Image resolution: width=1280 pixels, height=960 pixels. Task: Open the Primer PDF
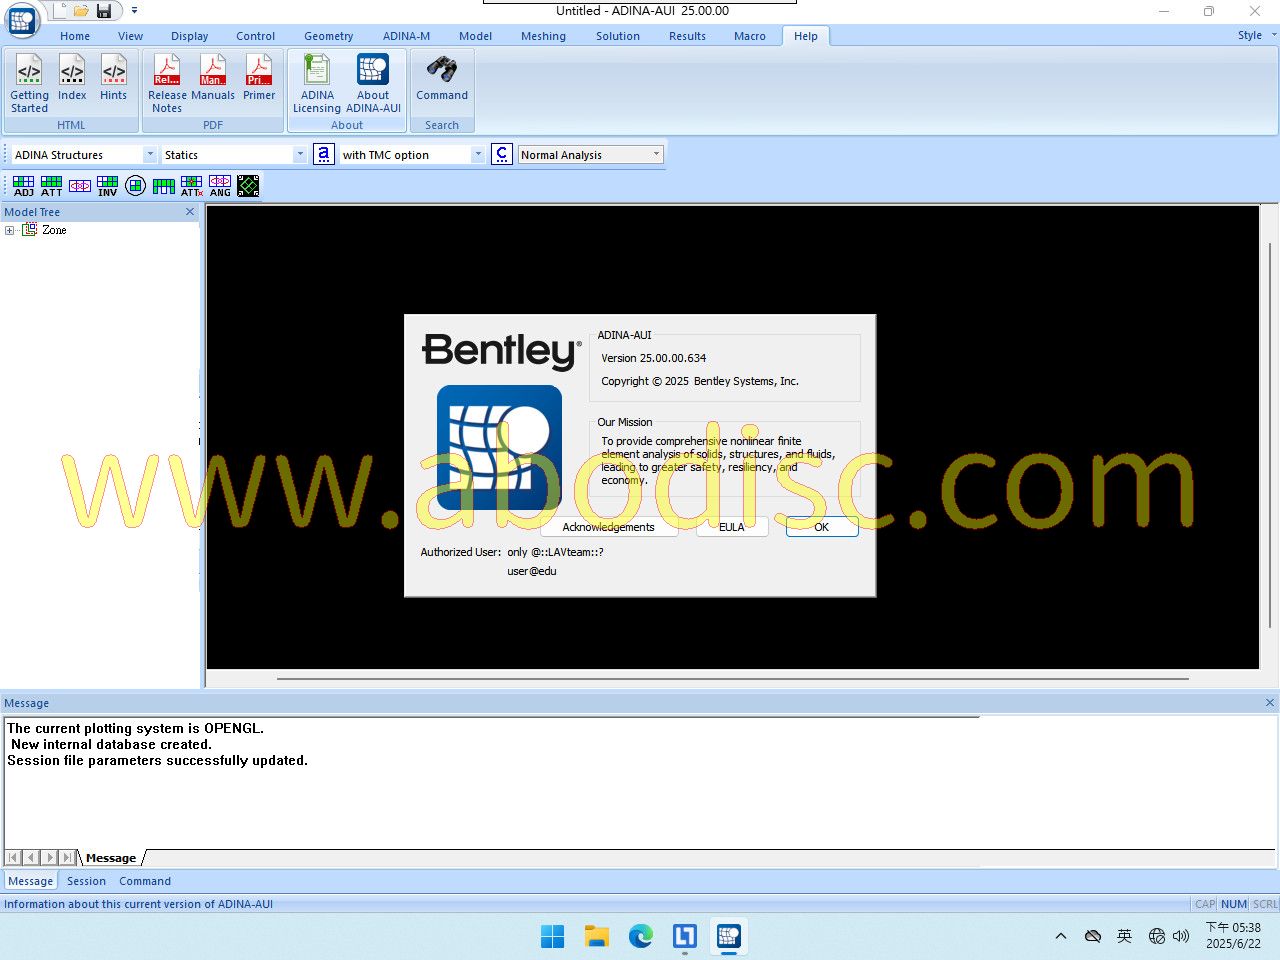(259, 78)
